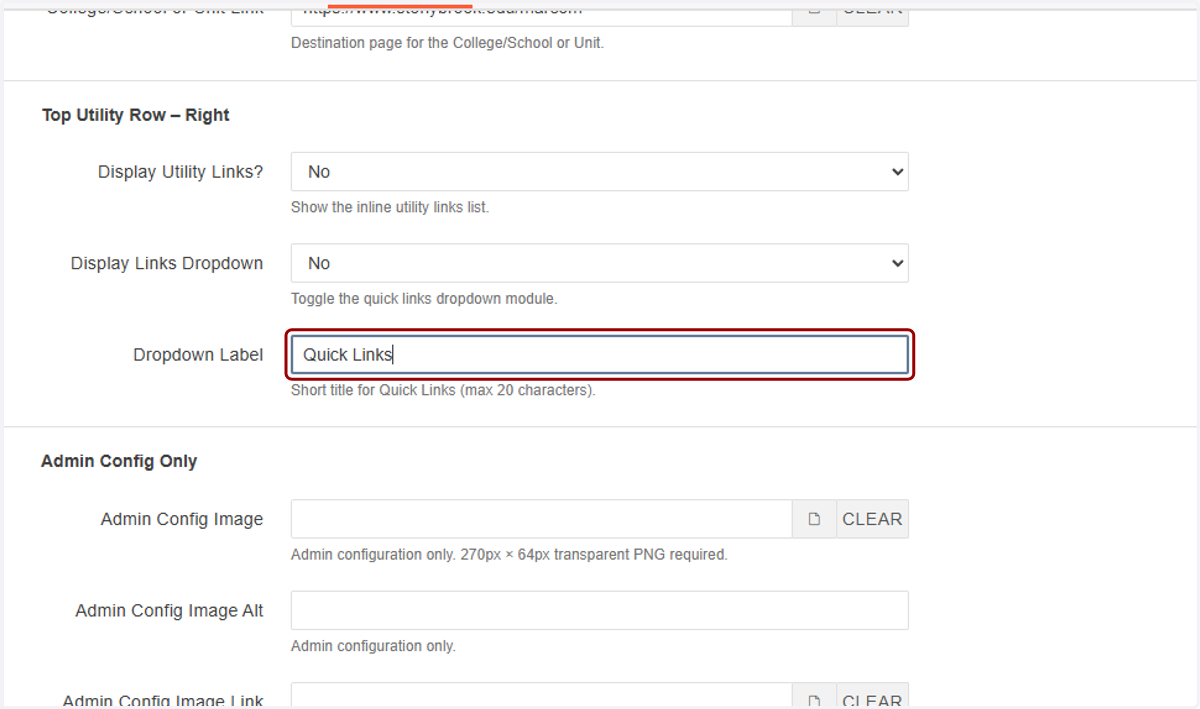Screen dimensions: 1200x709
Task: Browse file for Admin Config Image
Action: pos(814,519)
